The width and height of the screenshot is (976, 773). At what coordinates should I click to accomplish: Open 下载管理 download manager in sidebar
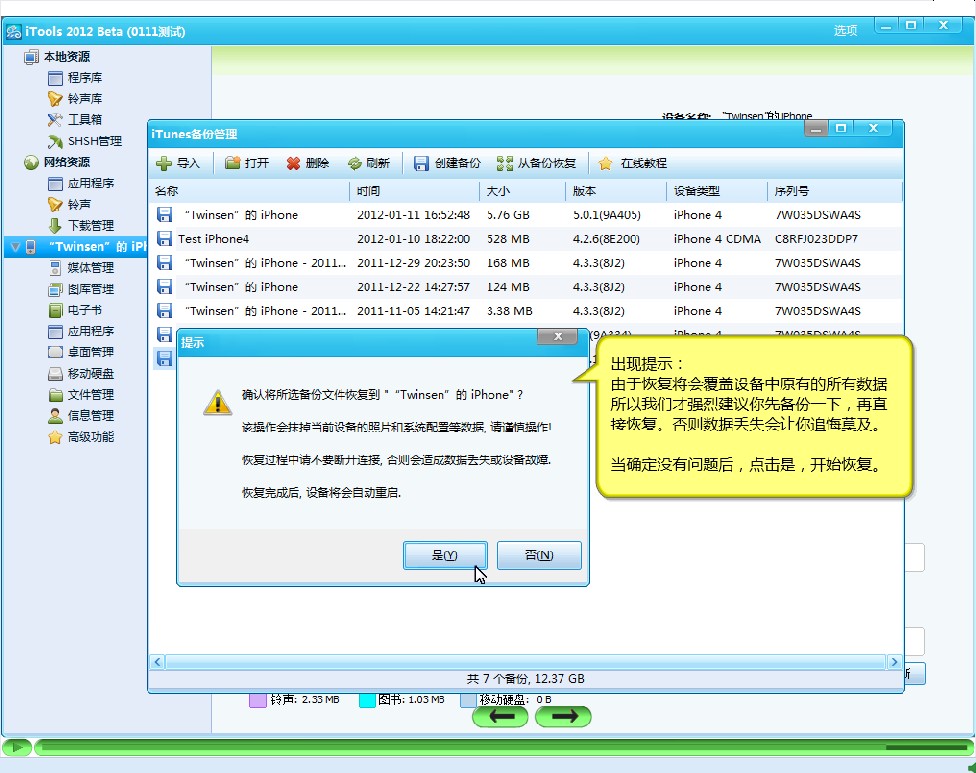pos(81,225)
